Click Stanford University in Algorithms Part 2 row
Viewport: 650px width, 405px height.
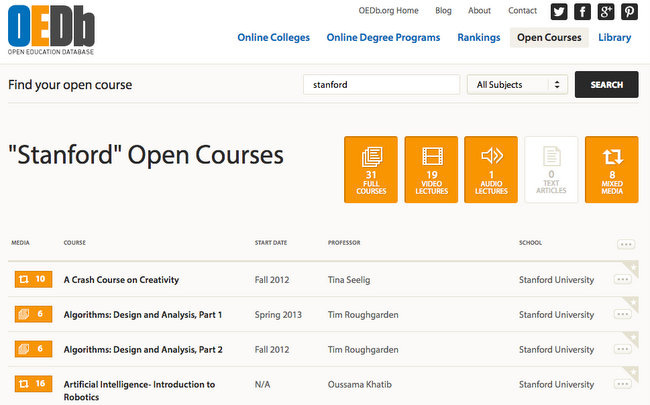(556, 349)
